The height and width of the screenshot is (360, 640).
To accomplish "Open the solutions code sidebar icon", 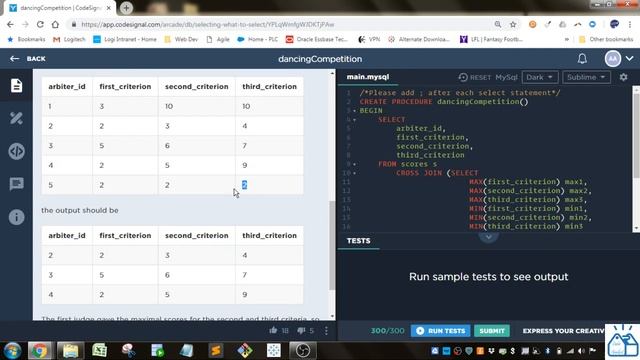I will (16, 151).
